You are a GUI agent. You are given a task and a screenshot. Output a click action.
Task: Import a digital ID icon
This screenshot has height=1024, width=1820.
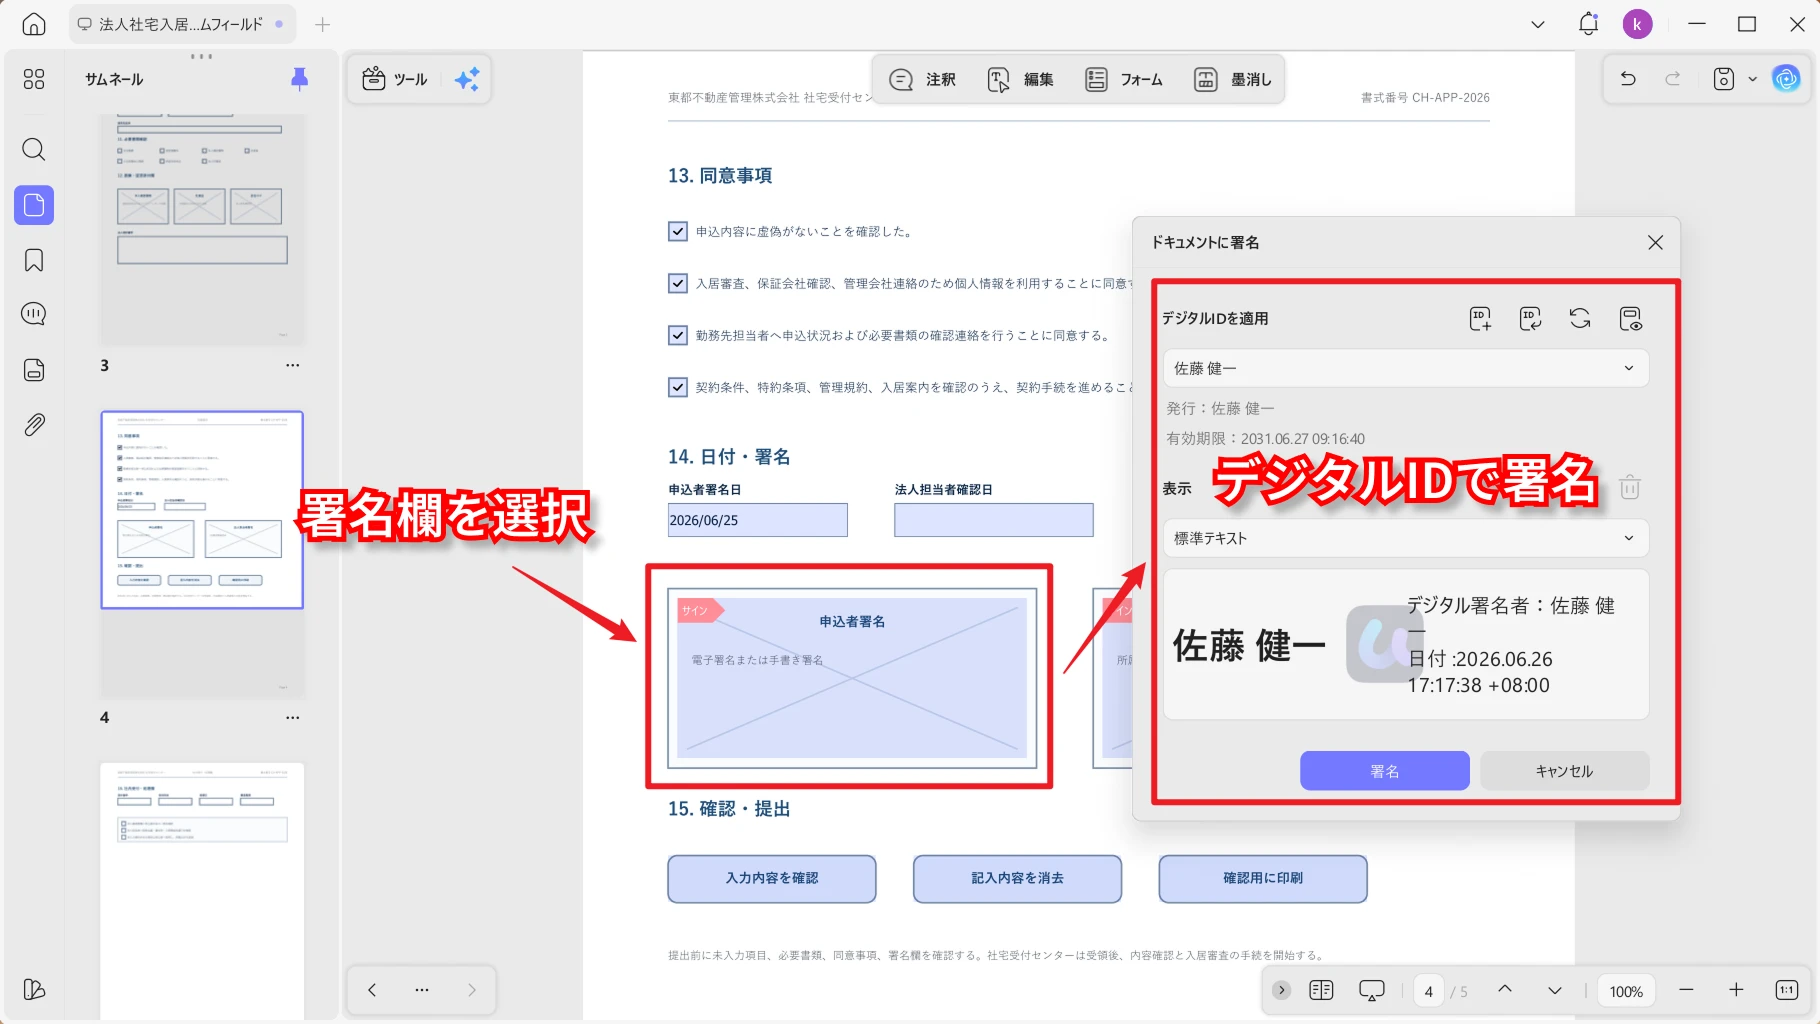(x=1530, y=319)
